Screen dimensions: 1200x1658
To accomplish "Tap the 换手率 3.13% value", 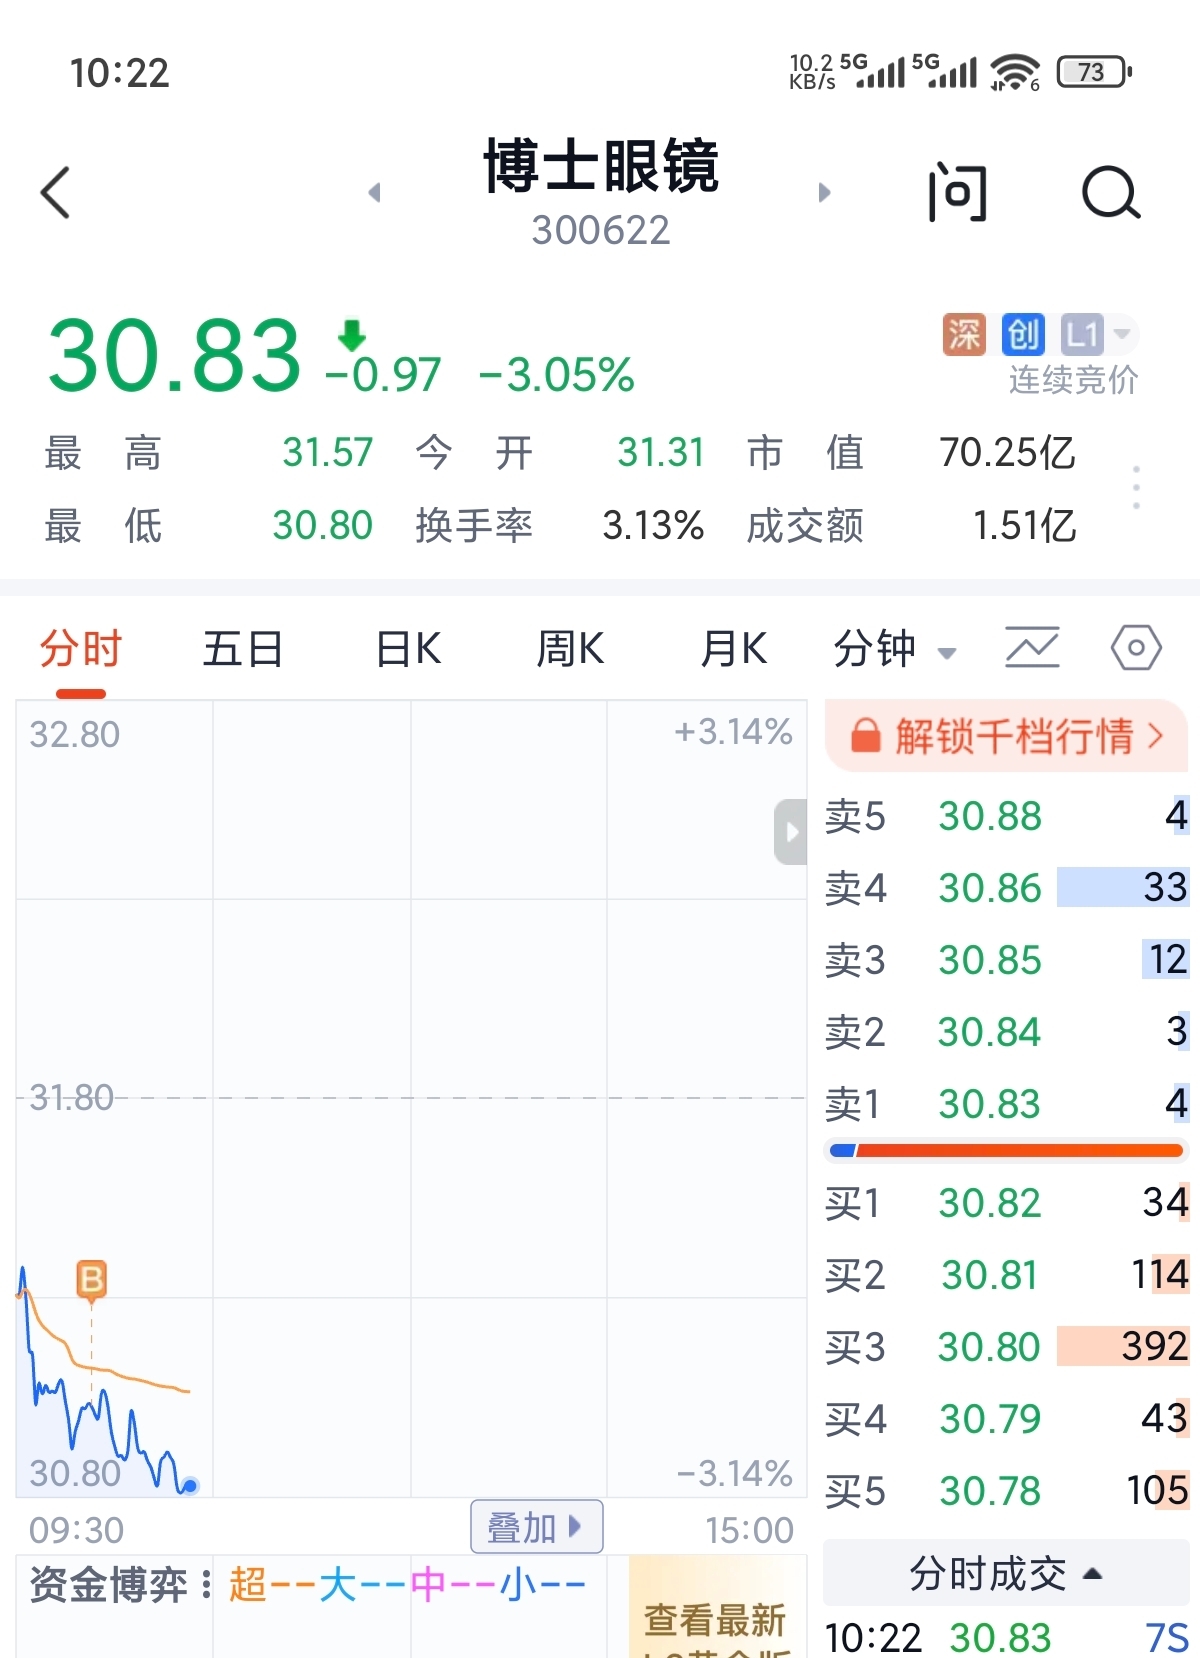I will pos(653,526).
